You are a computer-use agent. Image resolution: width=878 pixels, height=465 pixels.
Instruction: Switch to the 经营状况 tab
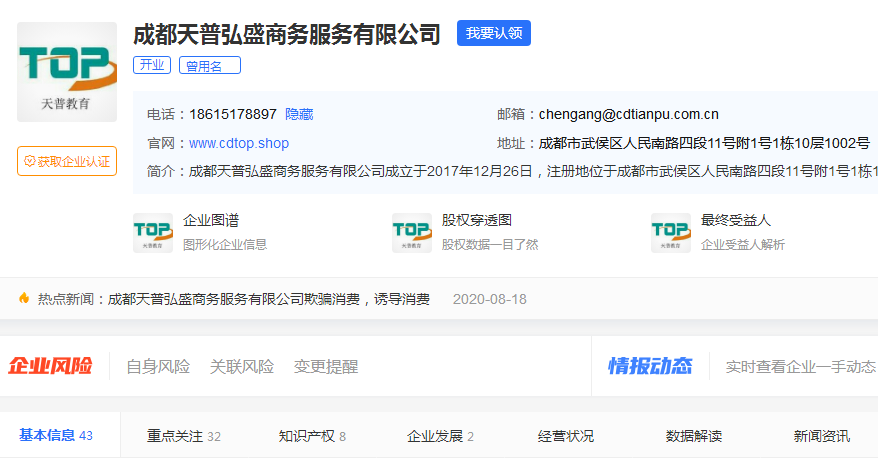point(566,436)
